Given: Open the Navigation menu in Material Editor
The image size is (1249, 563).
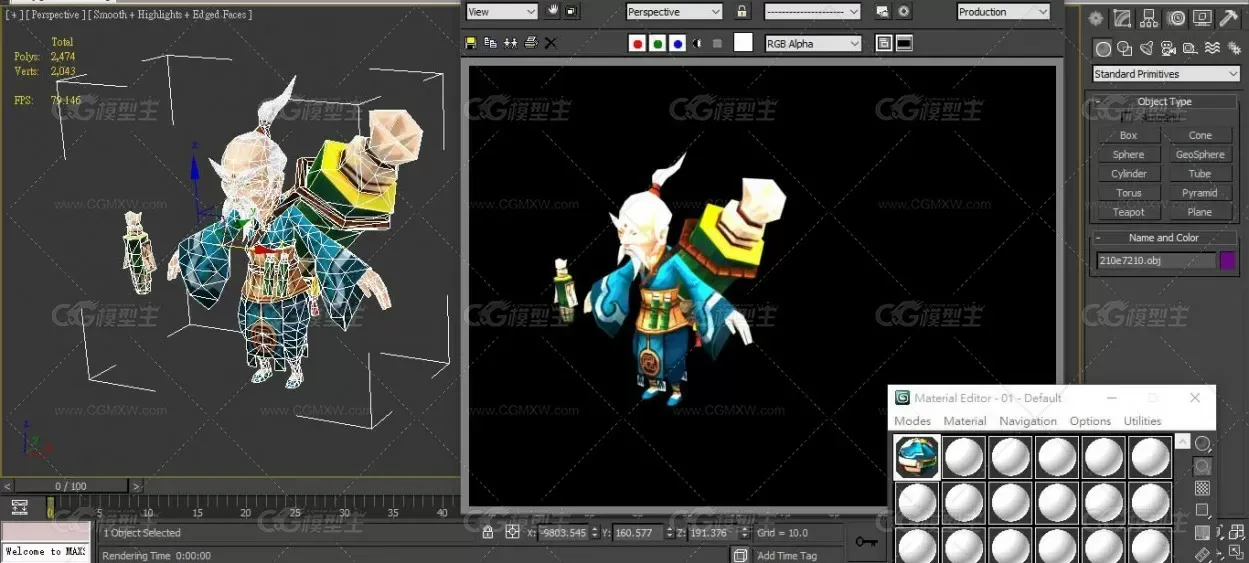Looking at the screenshot, I should (1028, 421).
